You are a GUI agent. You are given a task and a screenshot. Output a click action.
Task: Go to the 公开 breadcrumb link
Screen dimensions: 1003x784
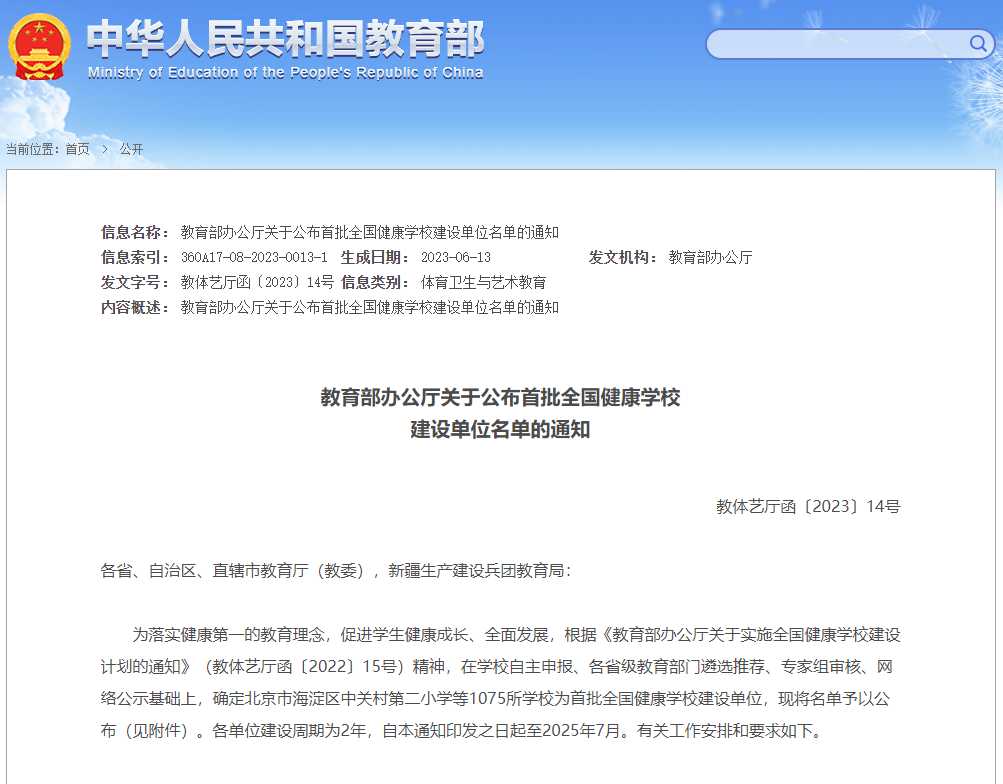tap(131, 149)
